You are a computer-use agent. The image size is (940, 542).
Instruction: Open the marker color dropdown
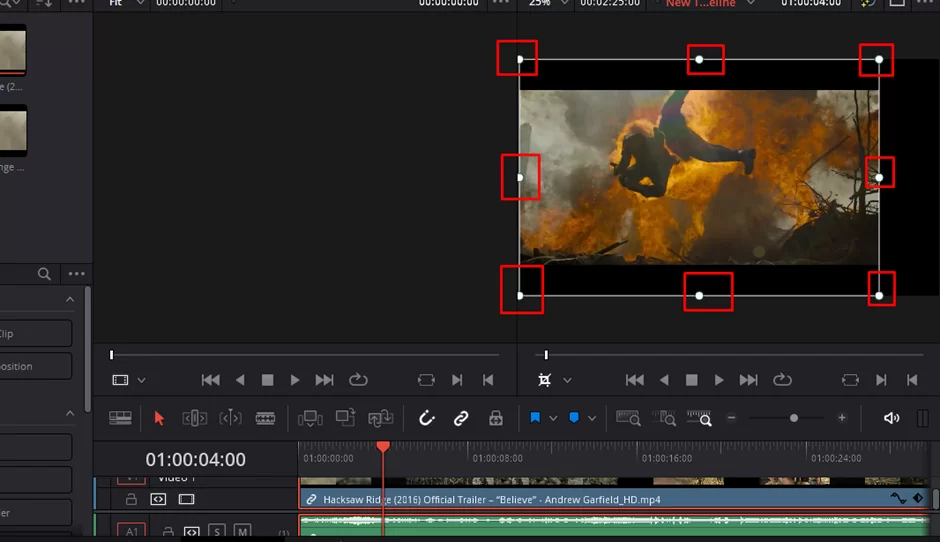(592, 418)
